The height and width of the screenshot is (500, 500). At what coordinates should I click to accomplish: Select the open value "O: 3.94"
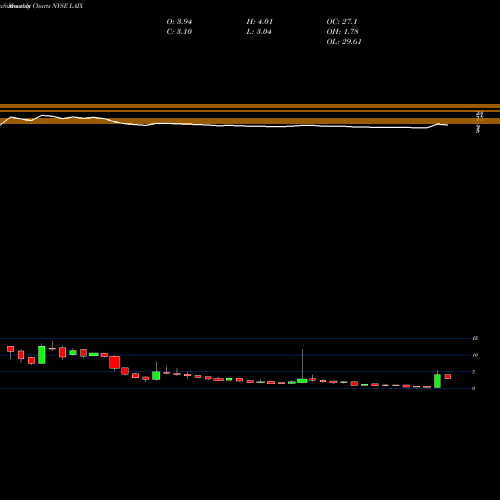(x=179, y=22)
